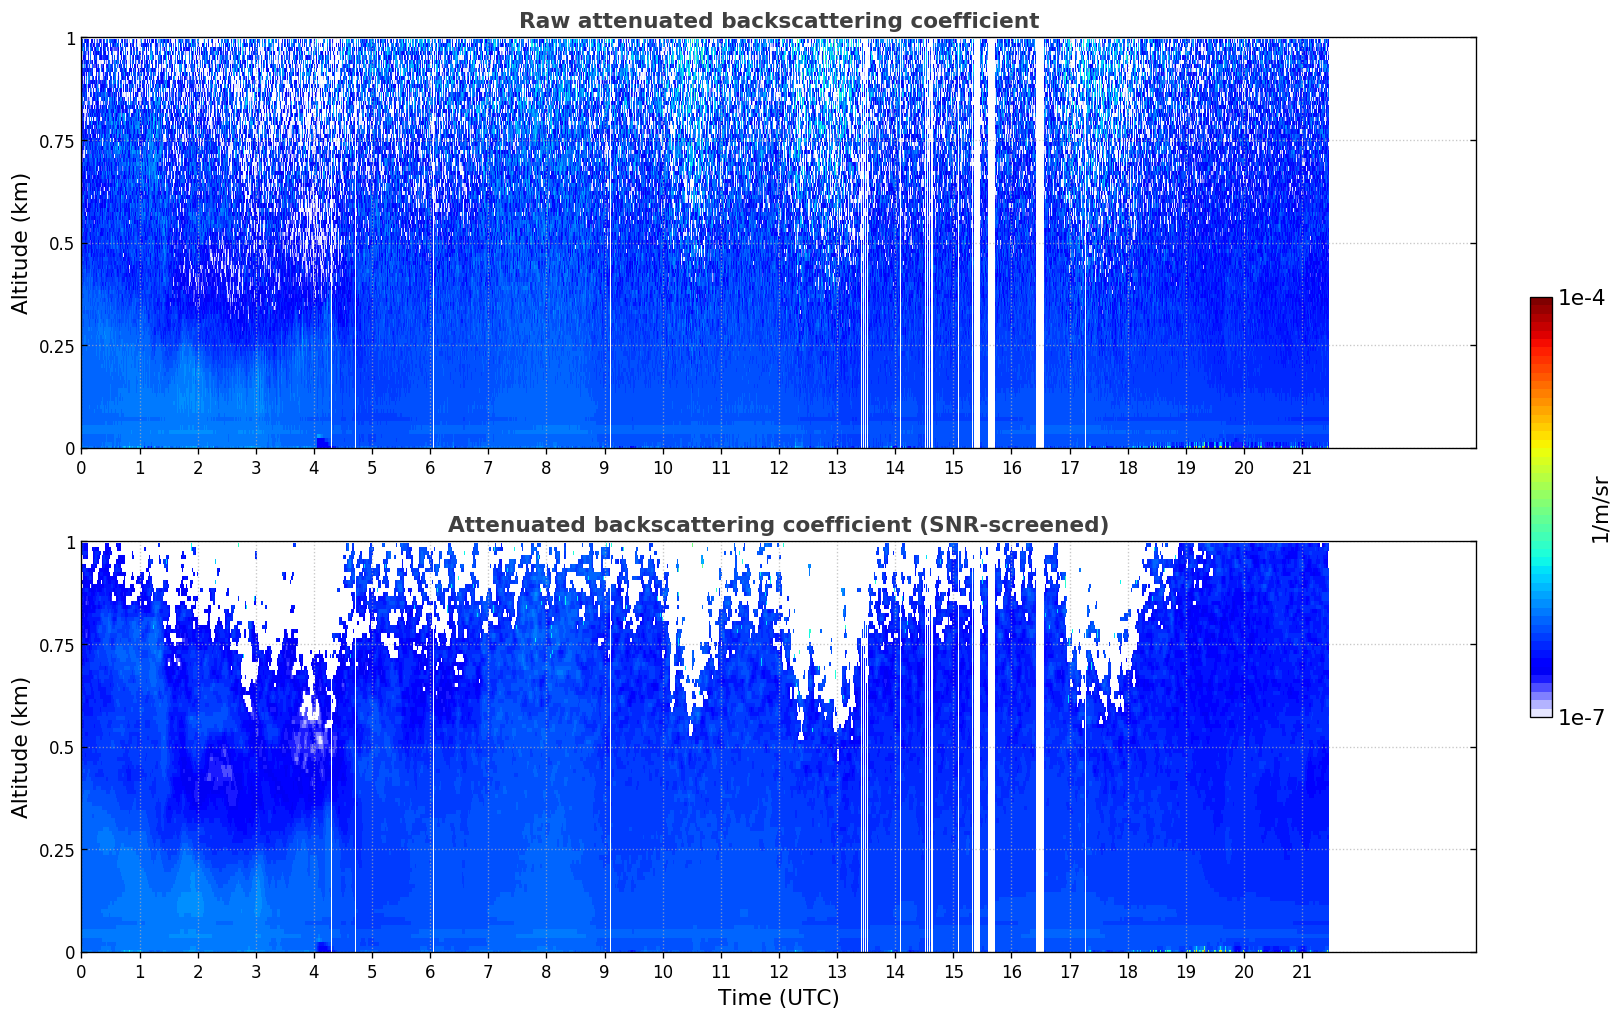The width and height of the screenshot is (1621, 1020).
Task: Click the '1e-7' colorbar minimum label
Action: (1581, 718)
